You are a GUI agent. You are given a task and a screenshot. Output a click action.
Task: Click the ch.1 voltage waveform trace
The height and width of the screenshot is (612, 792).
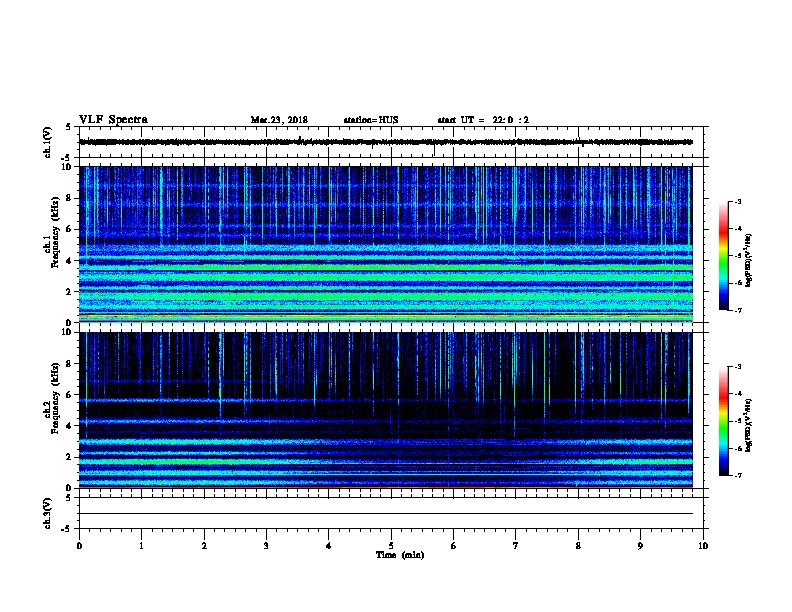(x=385, y=142)
